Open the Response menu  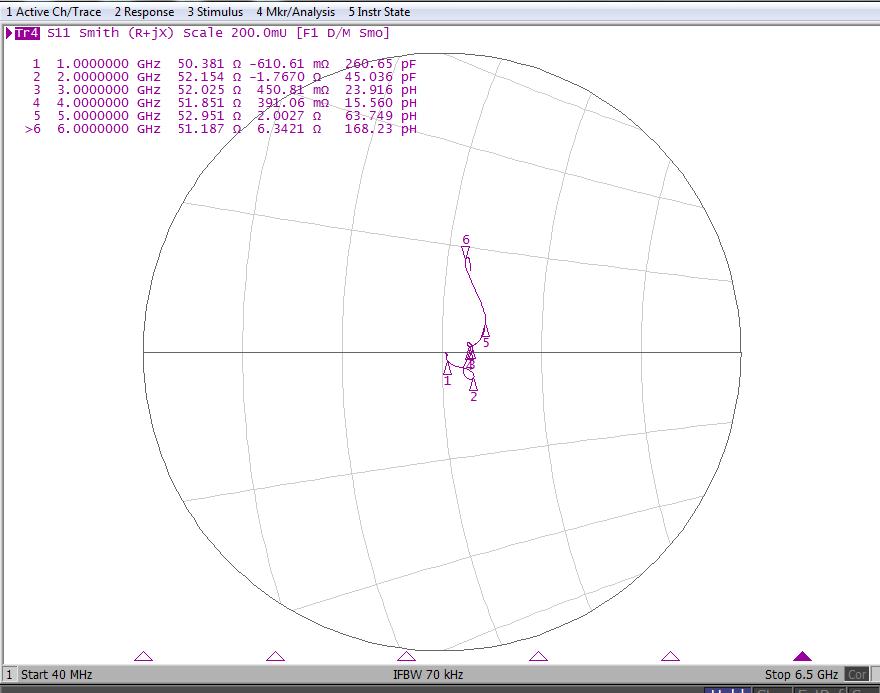144,12
